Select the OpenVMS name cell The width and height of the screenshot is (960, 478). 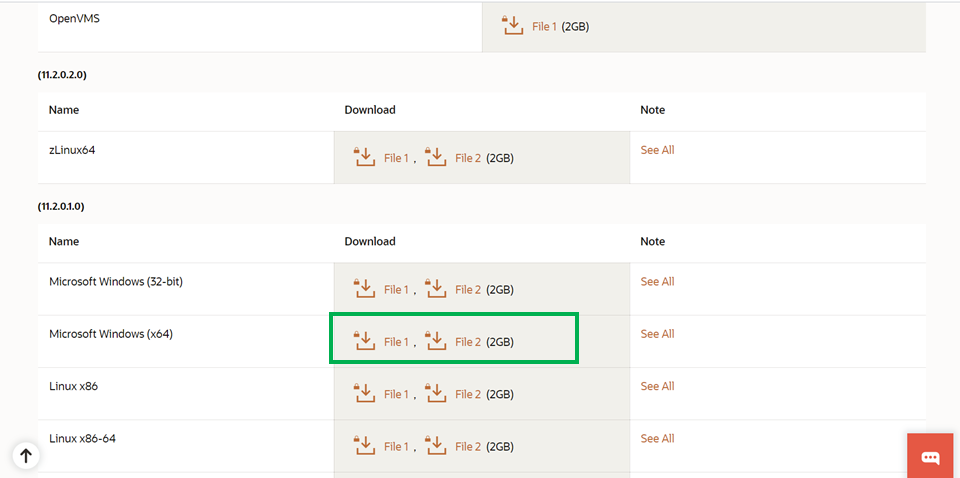pyautogui.click(x=74, y=18)
